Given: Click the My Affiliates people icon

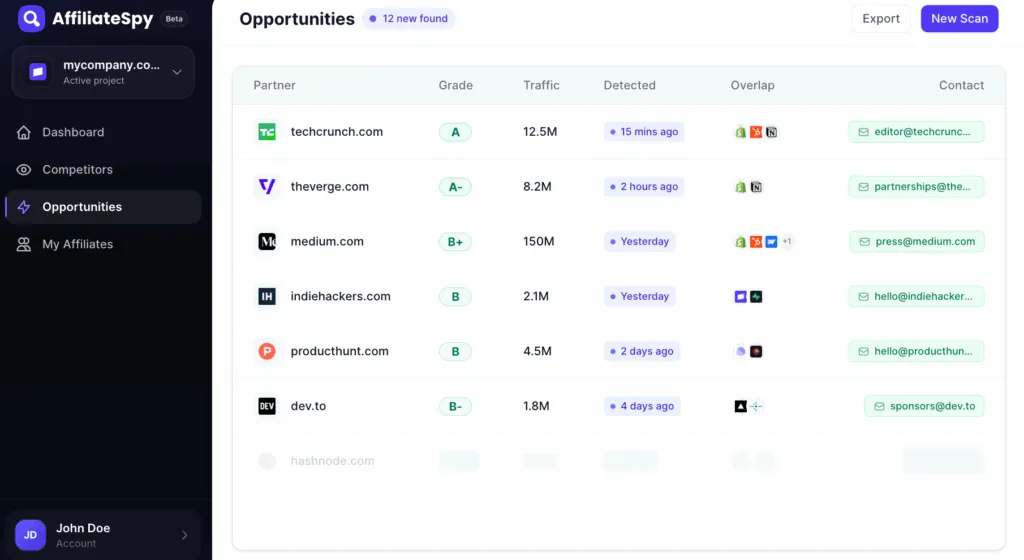Looking at the screenshot, I should click(x=24, y=244).
